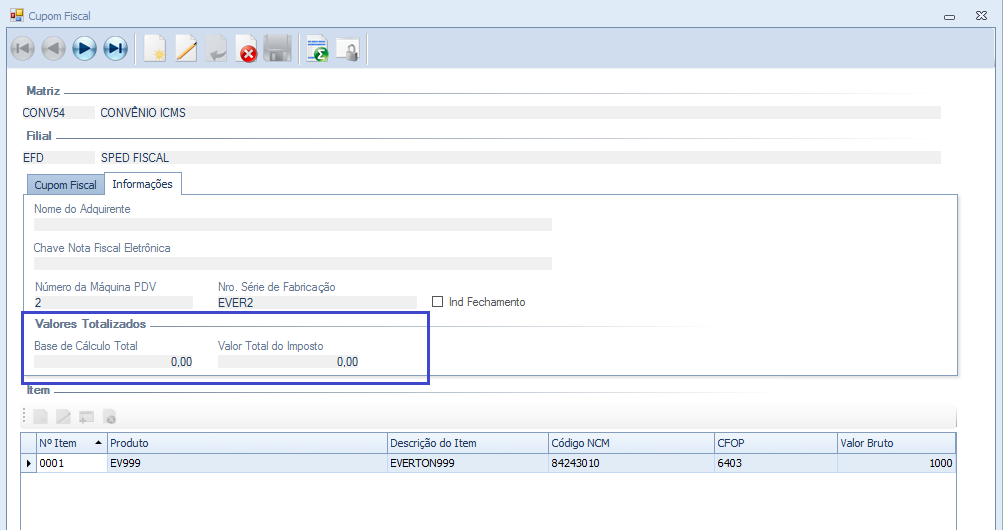Click Código NCM column header
Image resolution: width=1003 pixels, height=530 pixels.
point(631,443)
